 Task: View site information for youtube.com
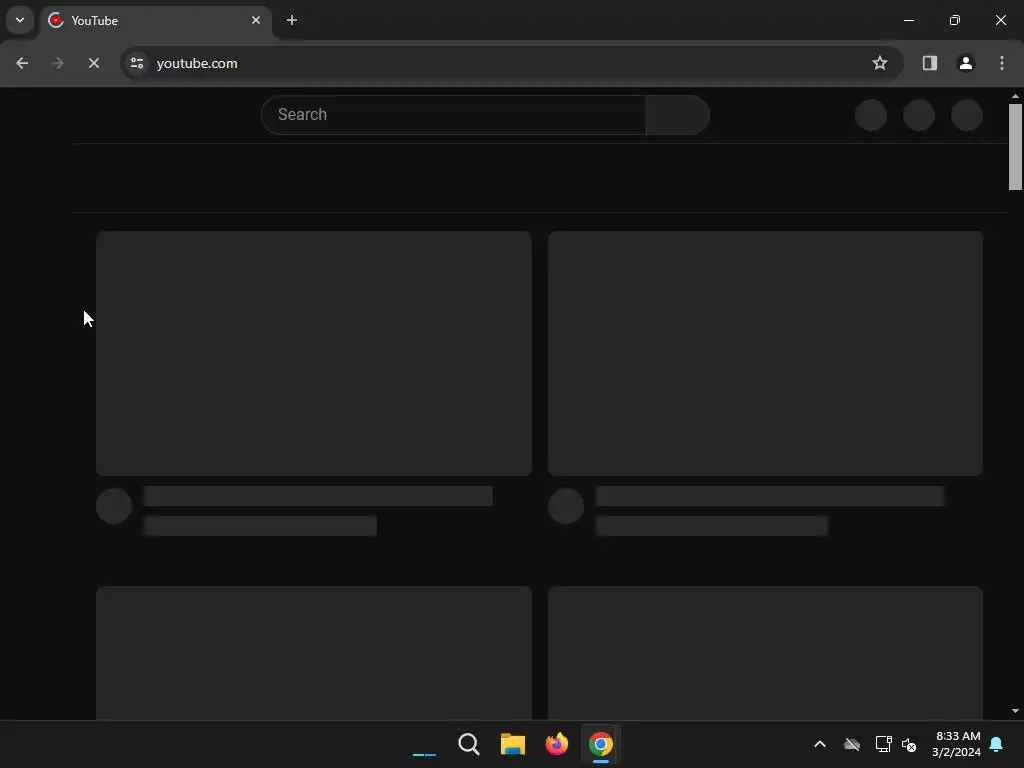click(x=137, y=63)
